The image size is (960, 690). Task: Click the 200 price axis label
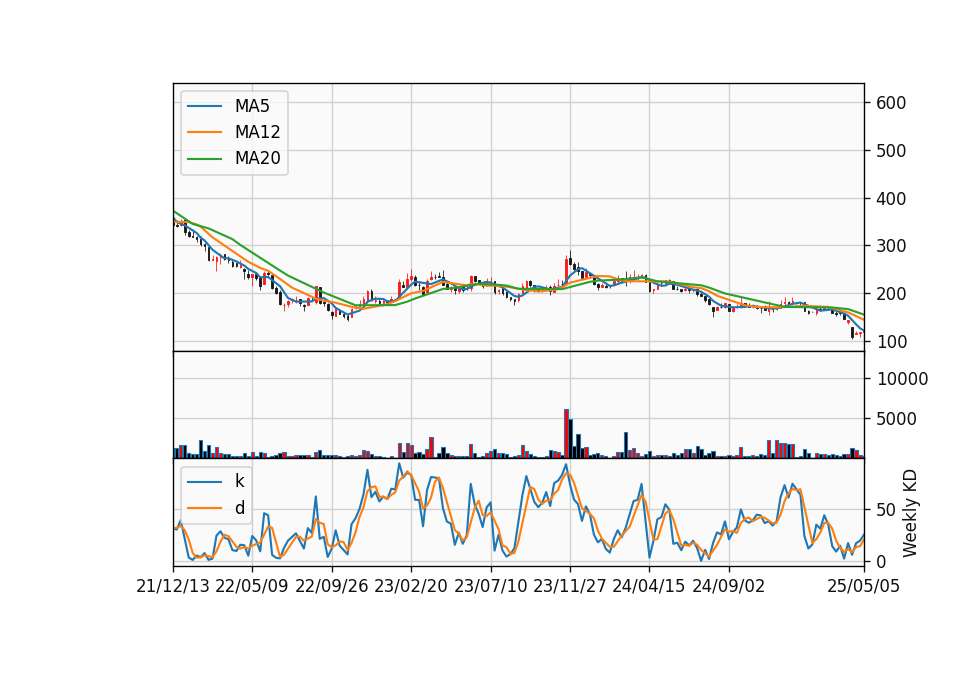[x=891, y=293]
